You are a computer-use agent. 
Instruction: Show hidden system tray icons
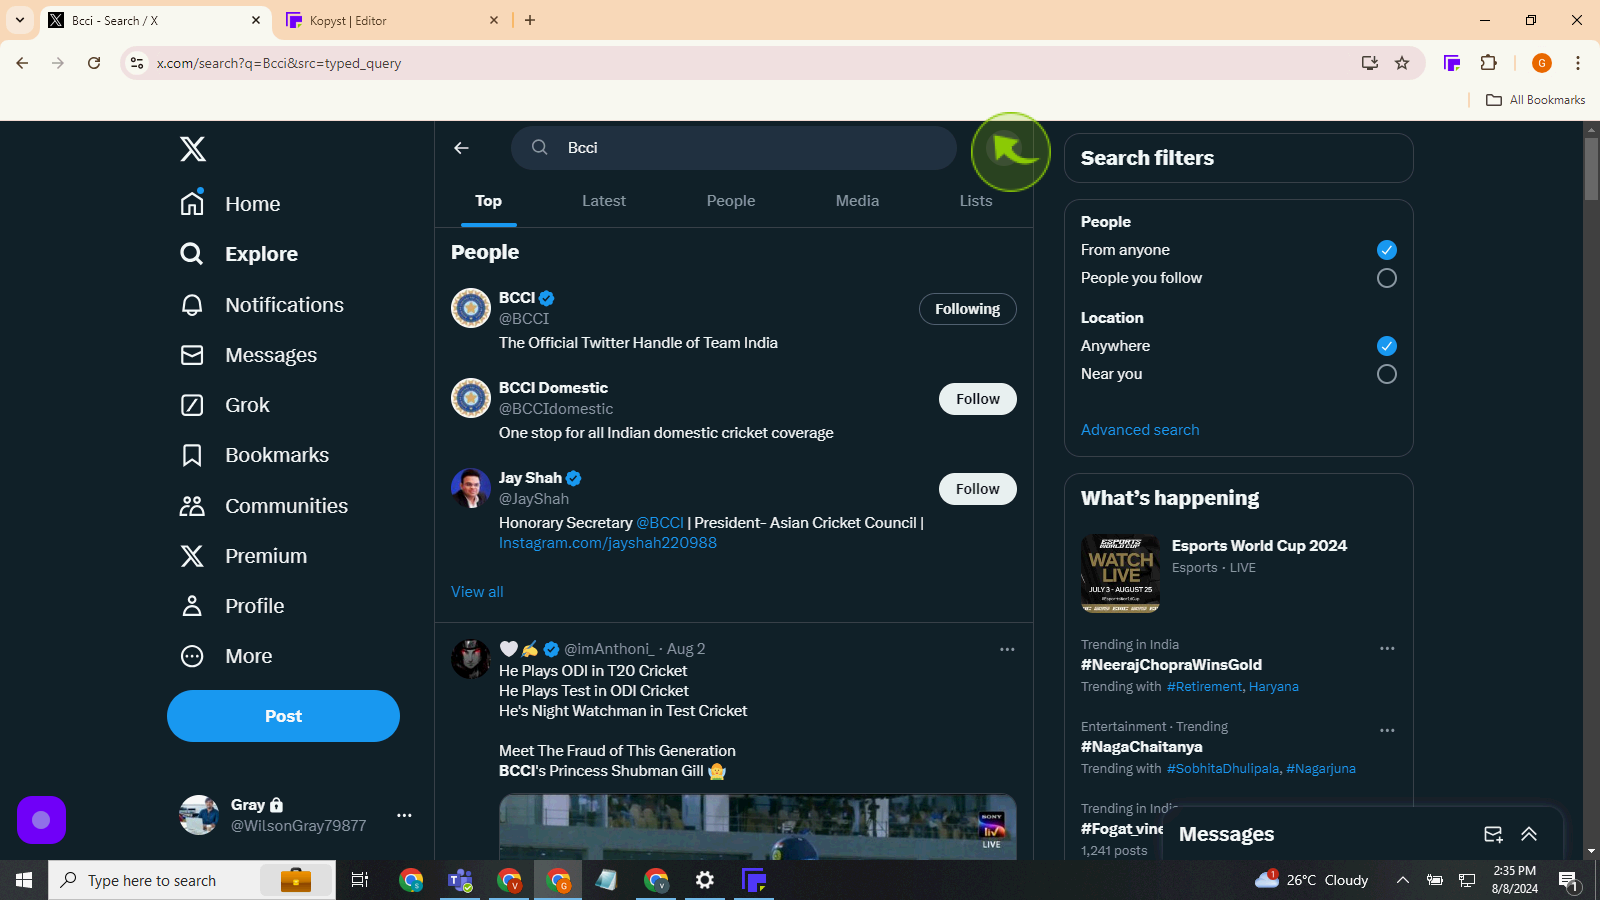click(x=1402, y=880)
